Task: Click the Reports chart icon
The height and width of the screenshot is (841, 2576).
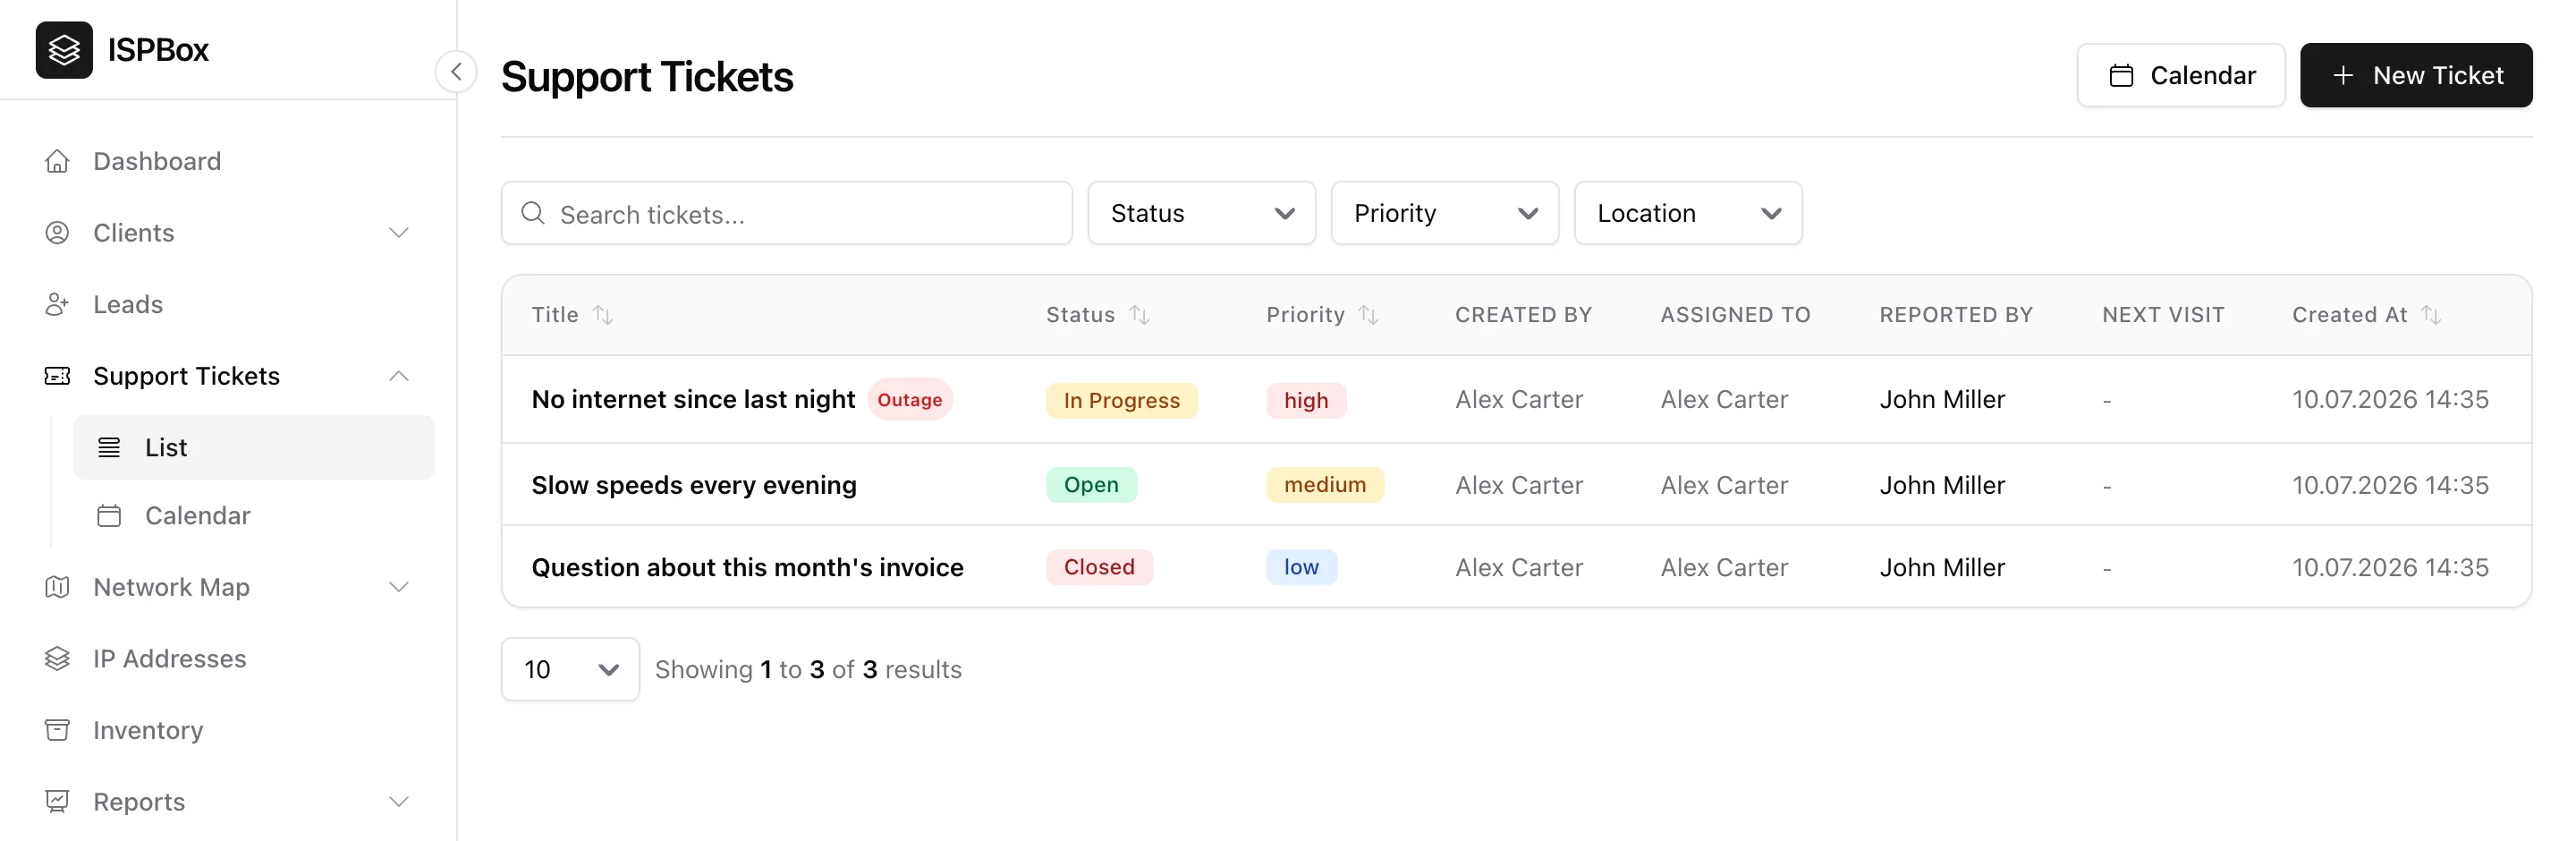Action: (x=57, y=802)
